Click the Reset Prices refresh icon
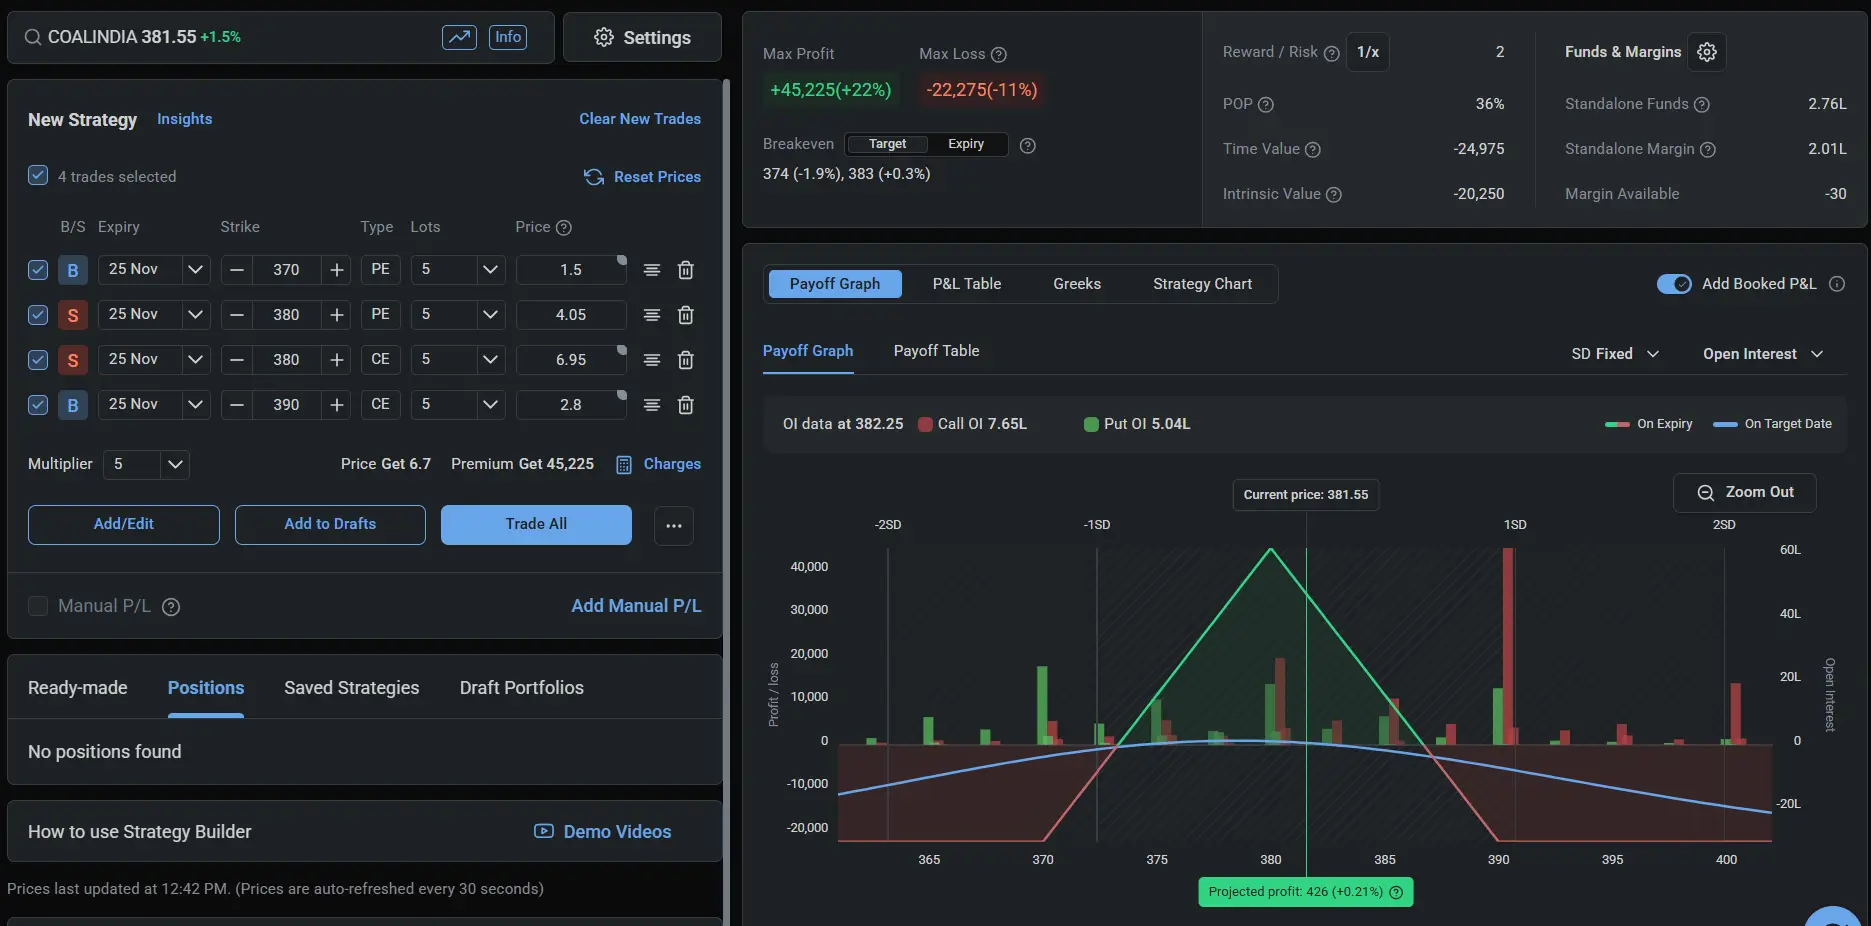 coord(594,177)
